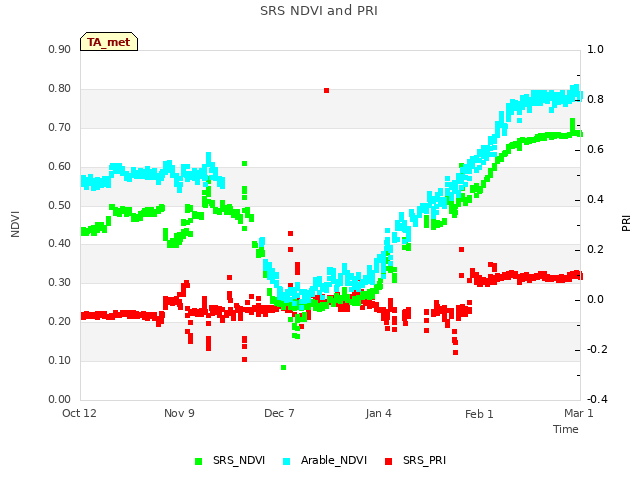
Task: Click the Arable_NDVI legend label
Action: click(334, 460)
